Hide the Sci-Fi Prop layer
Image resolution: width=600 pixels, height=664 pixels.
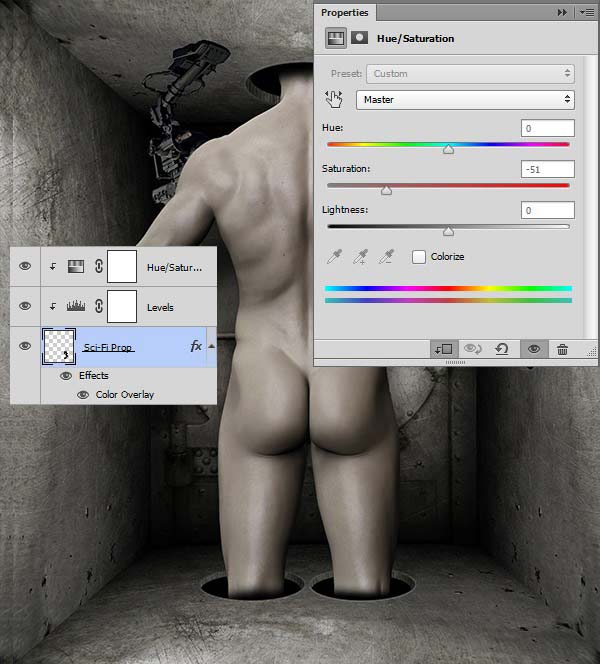[25, 346]
